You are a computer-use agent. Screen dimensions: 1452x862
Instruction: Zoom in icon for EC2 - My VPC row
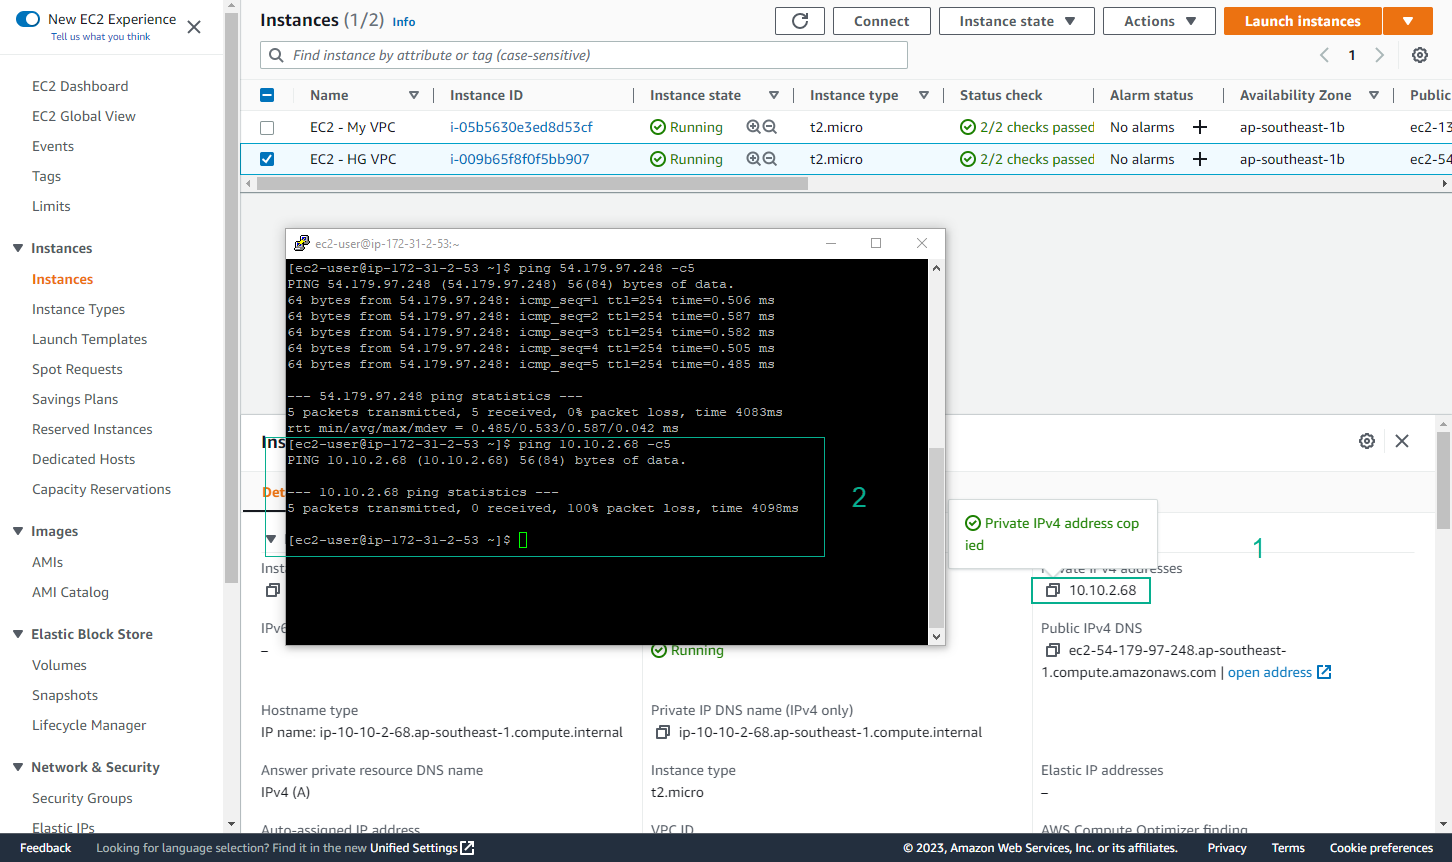pos(754,127)
